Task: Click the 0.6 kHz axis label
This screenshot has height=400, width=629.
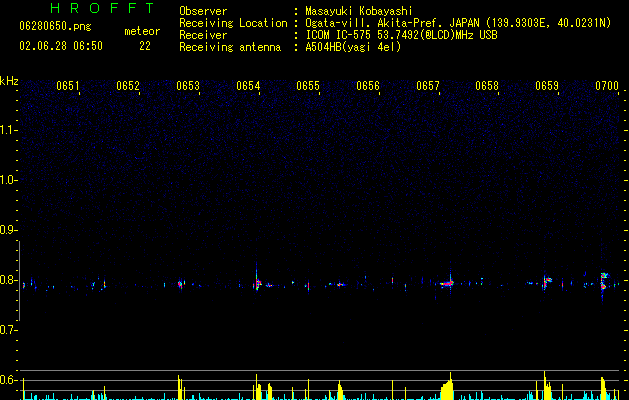Action: click(x=8, y=380)
